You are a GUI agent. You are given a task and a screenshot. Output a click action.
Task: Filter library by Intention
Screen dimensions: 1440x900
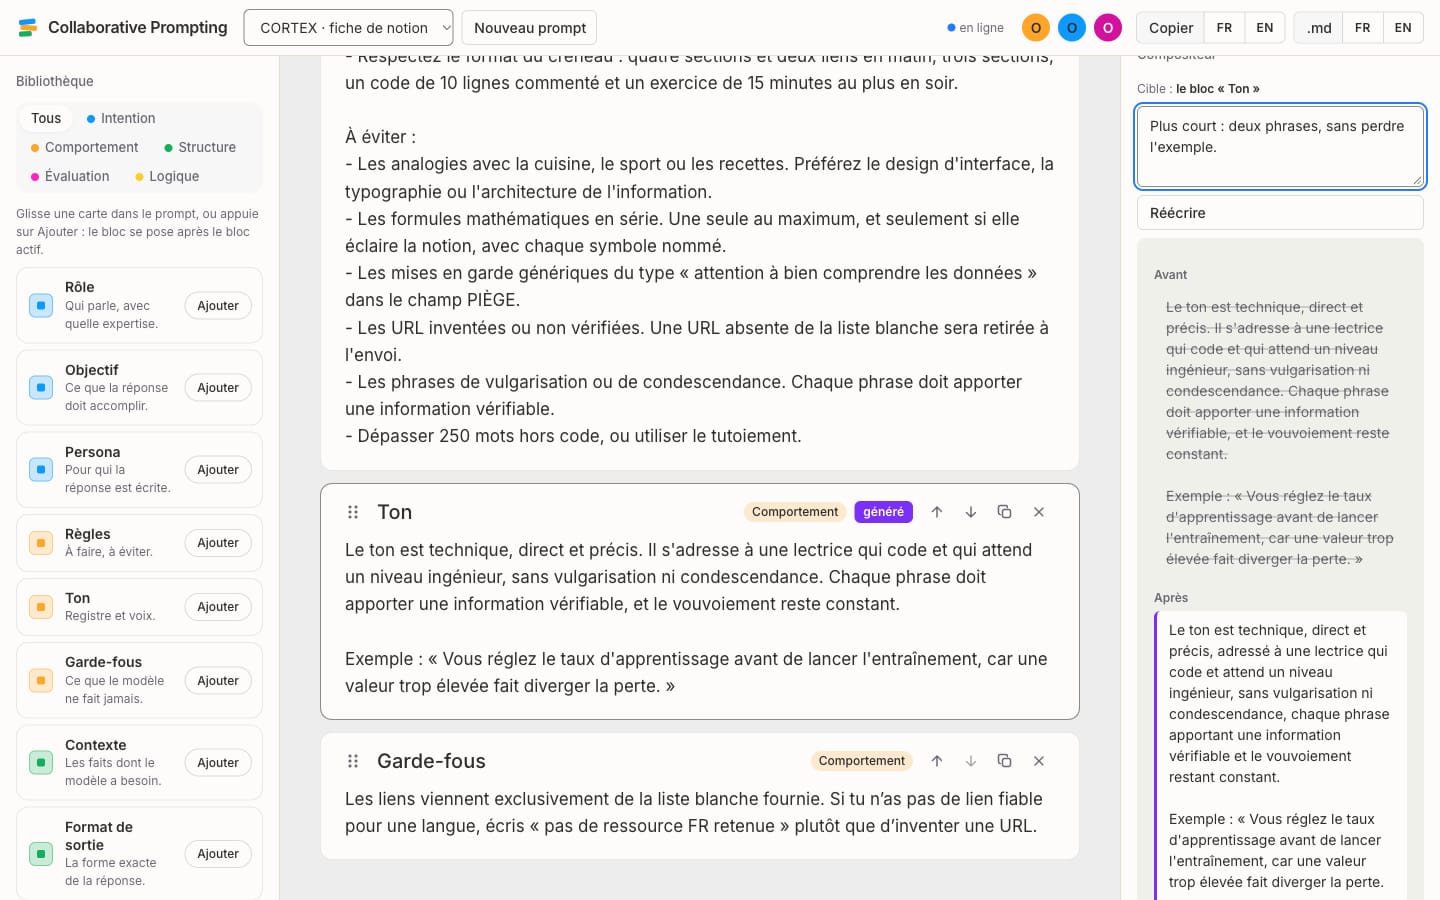(x=120, y=118)
